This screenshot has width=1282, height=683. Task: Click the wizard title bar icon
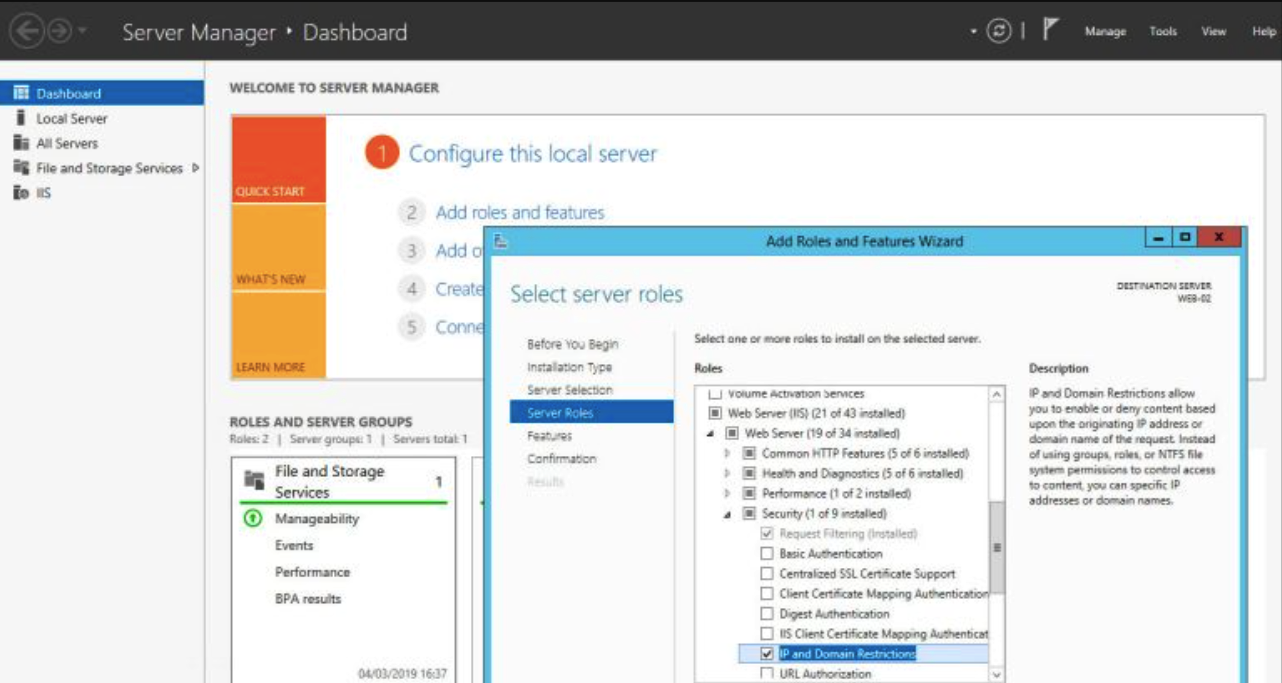click(501, 240)
